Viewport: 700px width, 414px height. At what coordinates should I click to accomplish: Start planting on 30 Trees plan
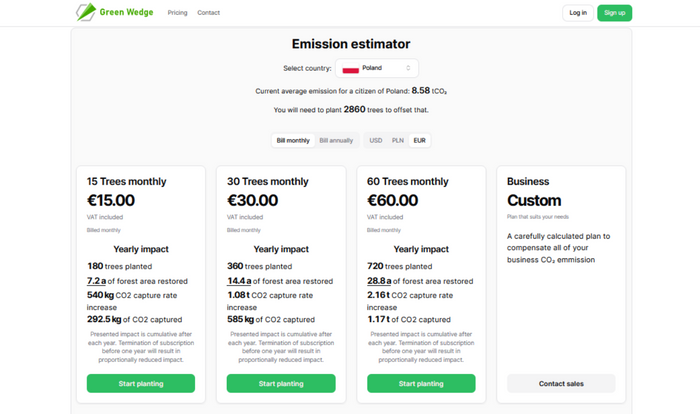pos(281,384)
